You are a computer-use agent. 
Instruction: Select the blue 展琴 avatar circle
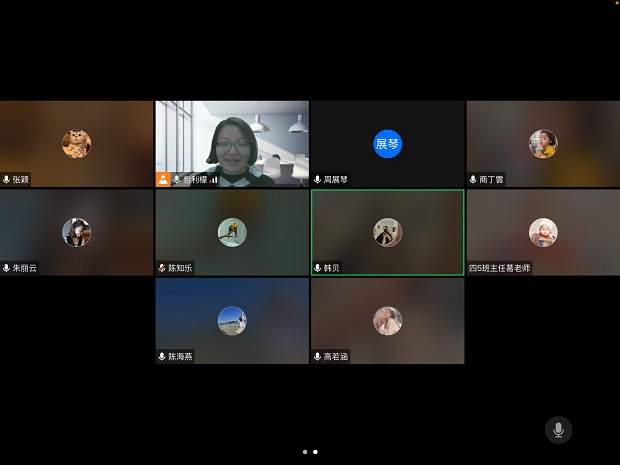387,144
